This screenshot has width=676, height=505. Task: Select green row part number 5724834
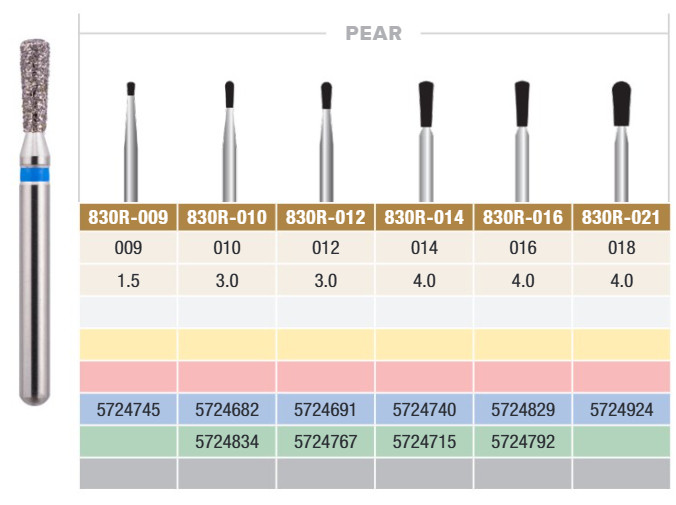point(227,442)
